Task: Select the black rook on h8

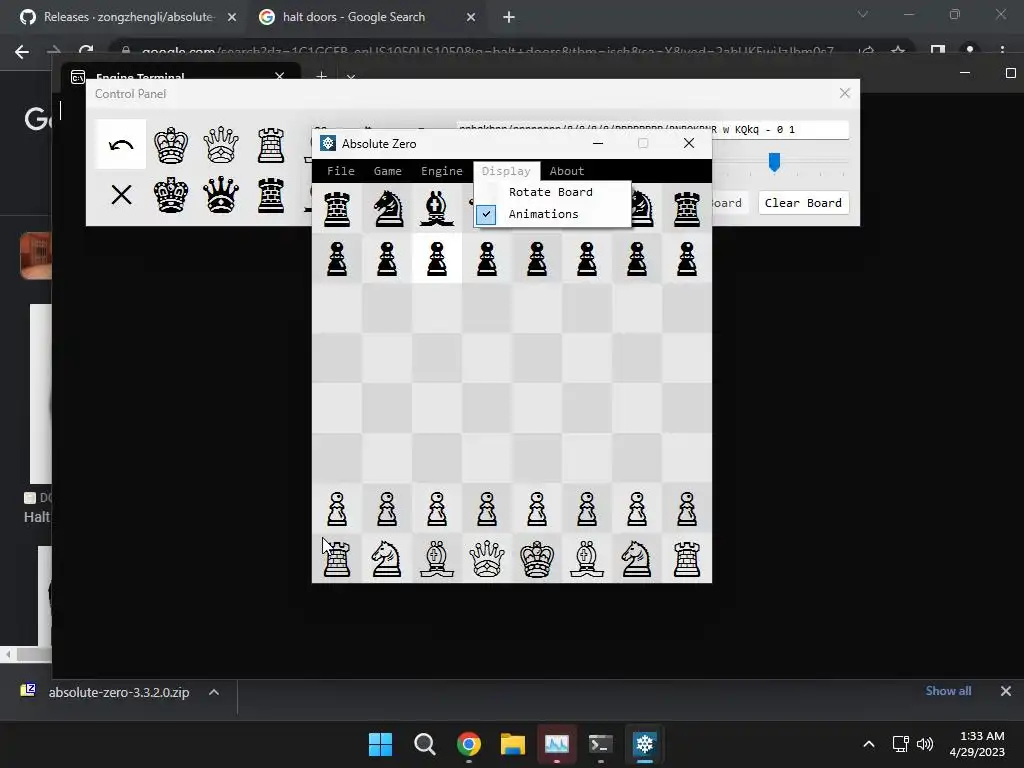Action: pyautogui.click(x=687, y=209)
